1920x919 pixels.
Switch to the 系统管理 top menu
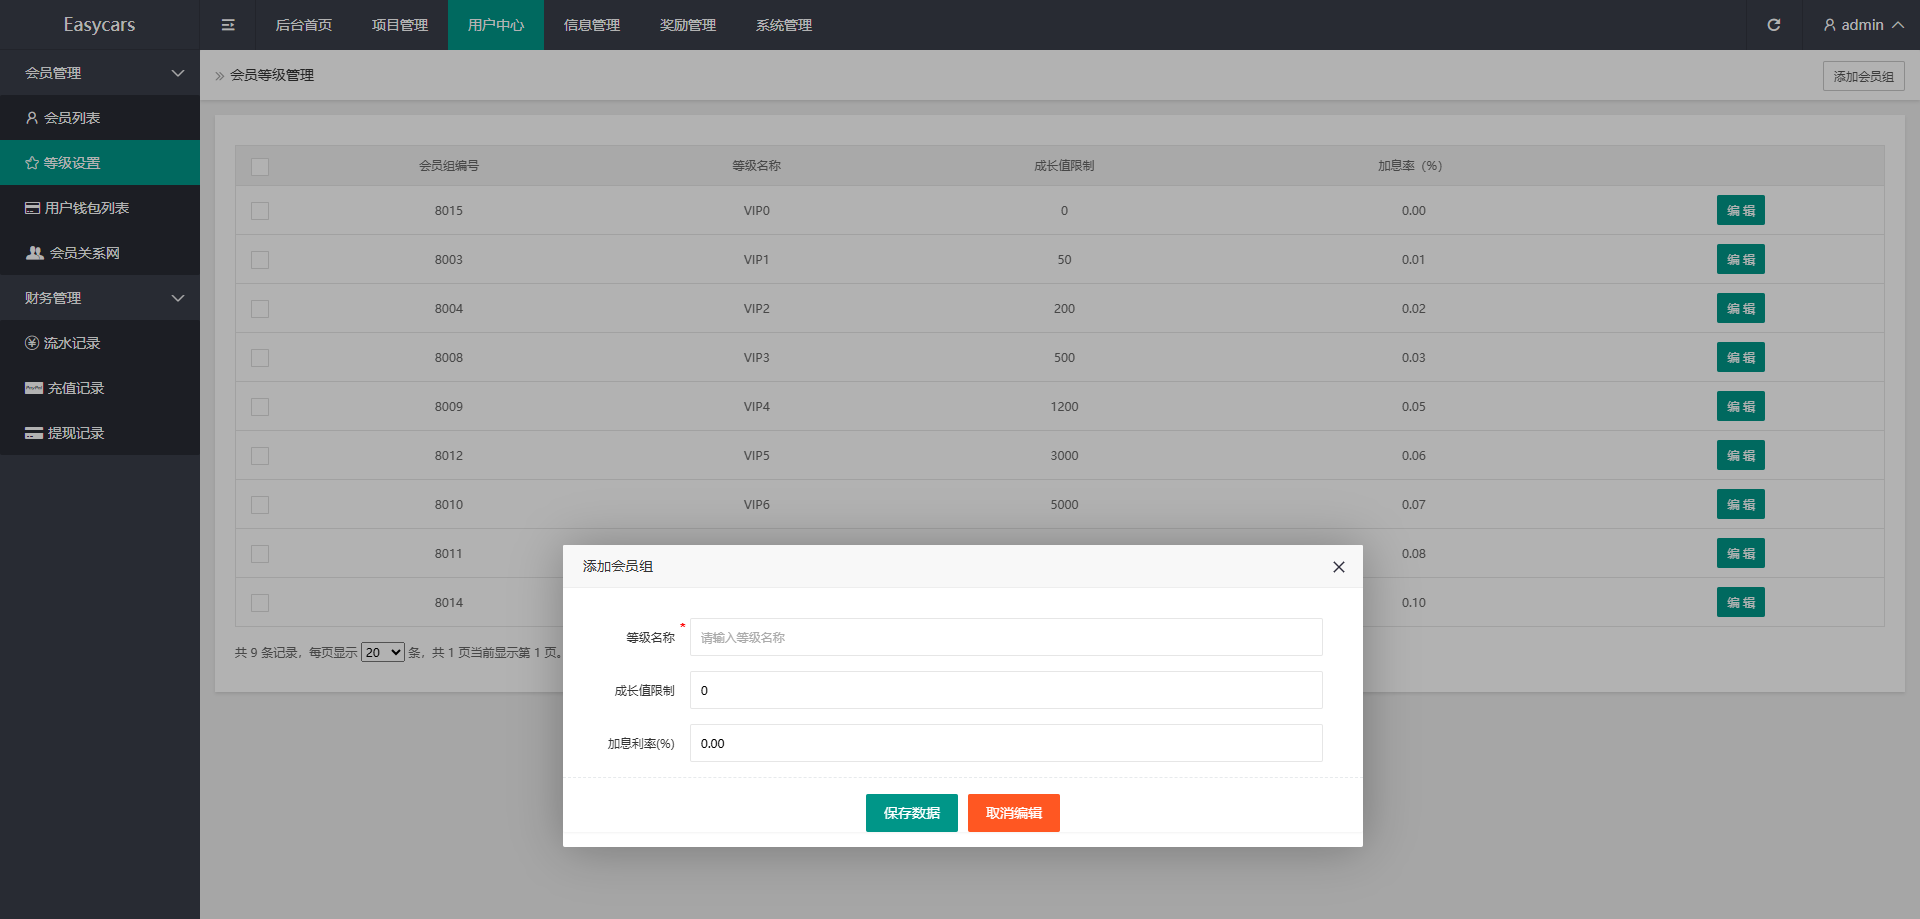click(784, 25)
